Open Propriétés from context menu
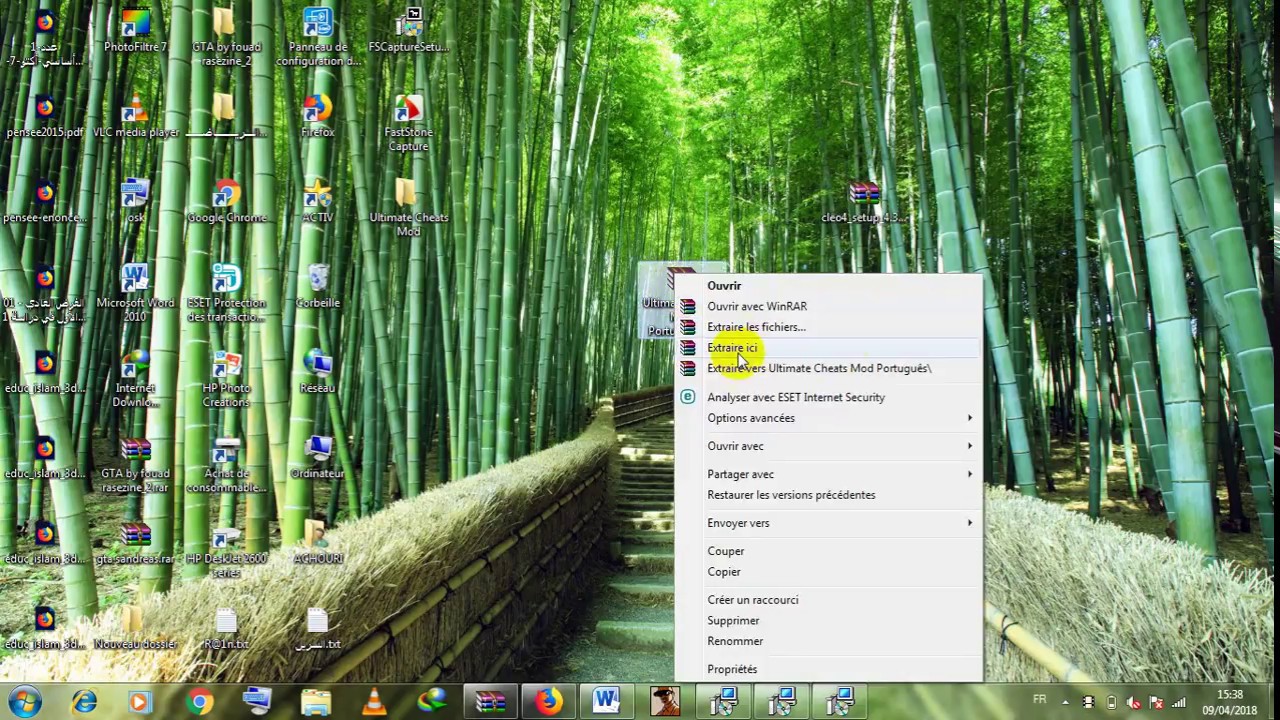The image size is (1280, 720). coord(828,669)
